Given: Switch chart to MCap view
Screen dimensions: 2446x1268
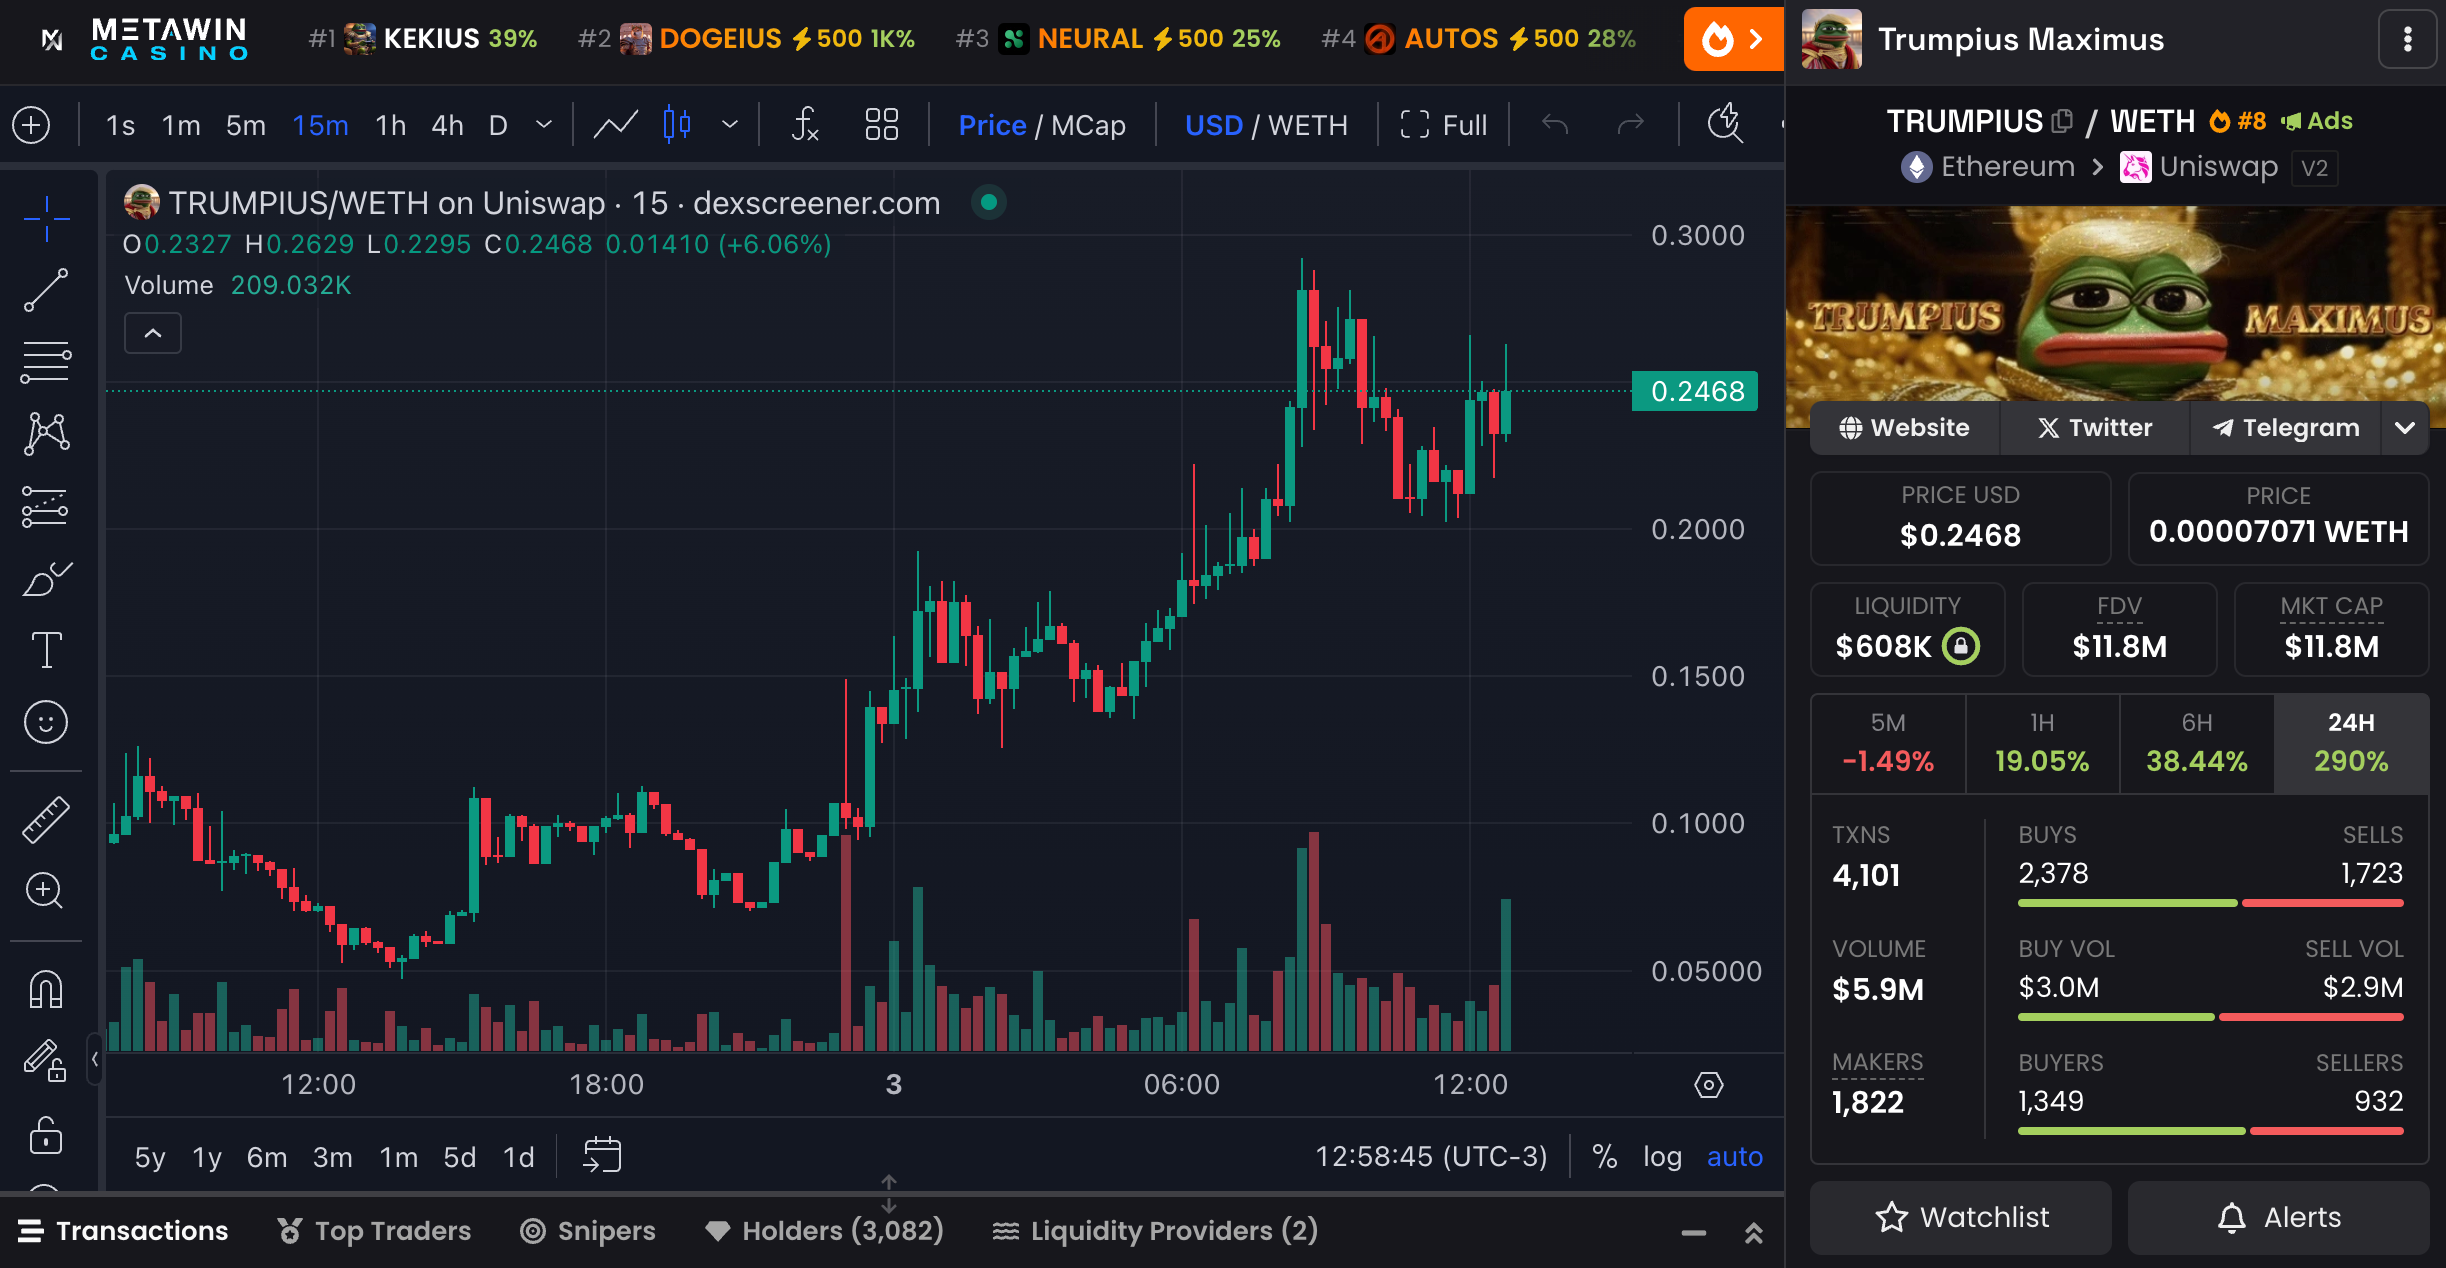Looking at the screenshot, I should click(x=1088, y=125).
